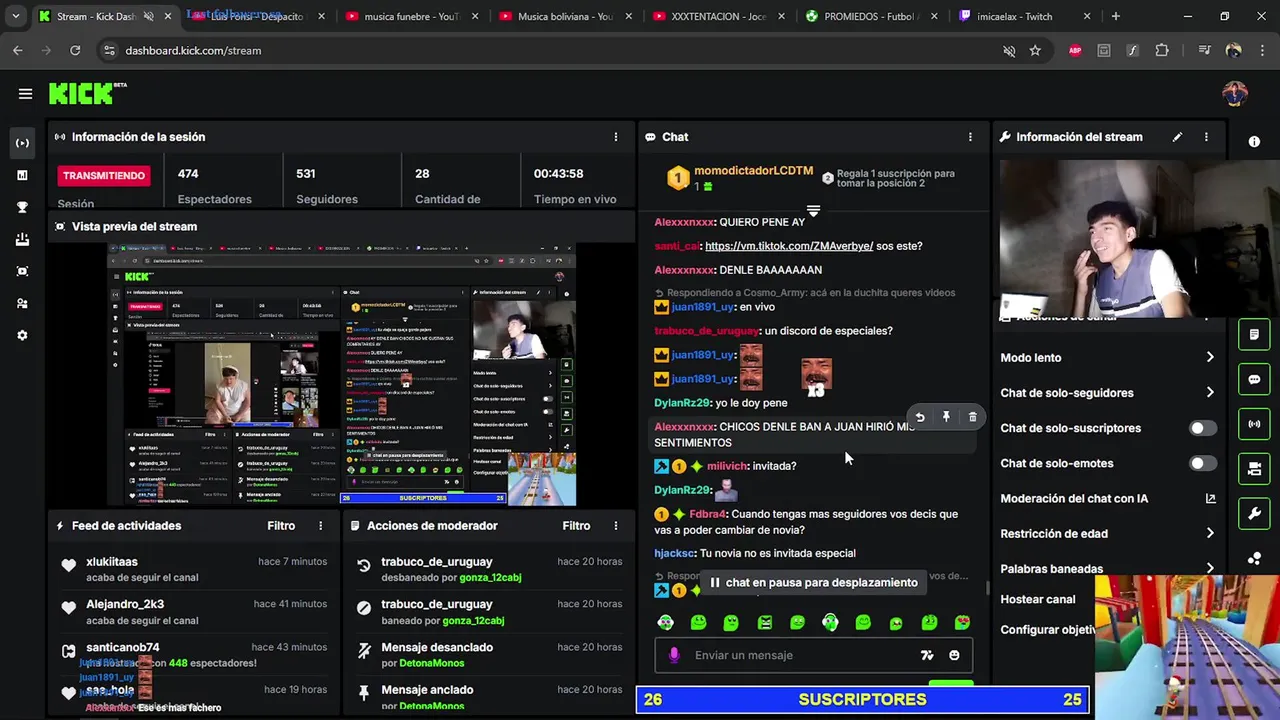Open the community people icon in left sidebar
Viewport: 1280px width, 720px height.
[22, 303]
